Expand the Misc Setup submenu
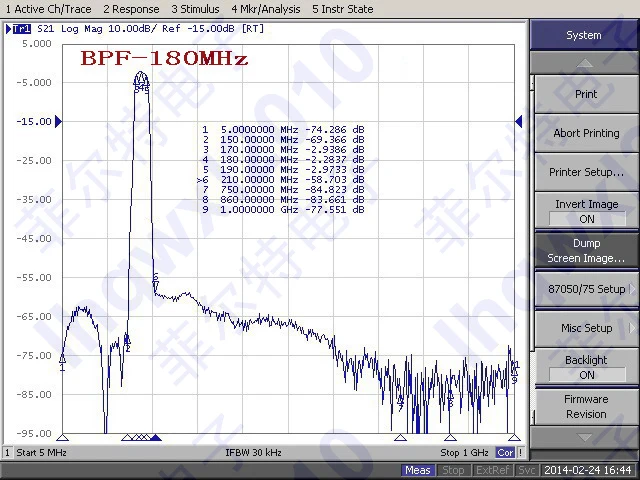 pos(586,328)
